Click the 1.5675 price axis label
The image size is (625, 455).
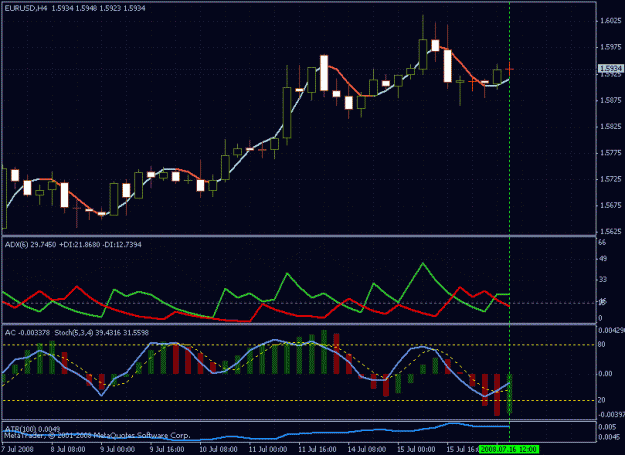coord(611,206)
